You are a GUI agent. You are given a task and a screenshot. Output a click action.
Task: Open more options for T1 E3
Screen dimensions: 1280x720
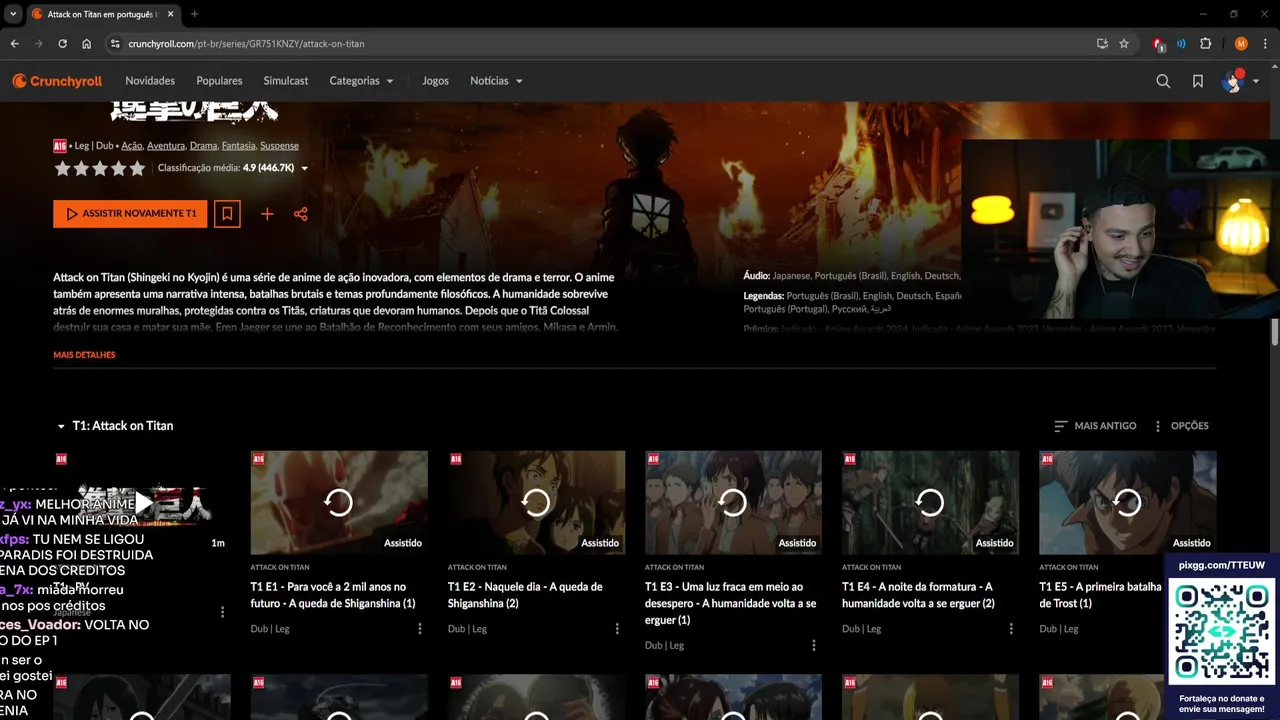click(x=814, y=646)
